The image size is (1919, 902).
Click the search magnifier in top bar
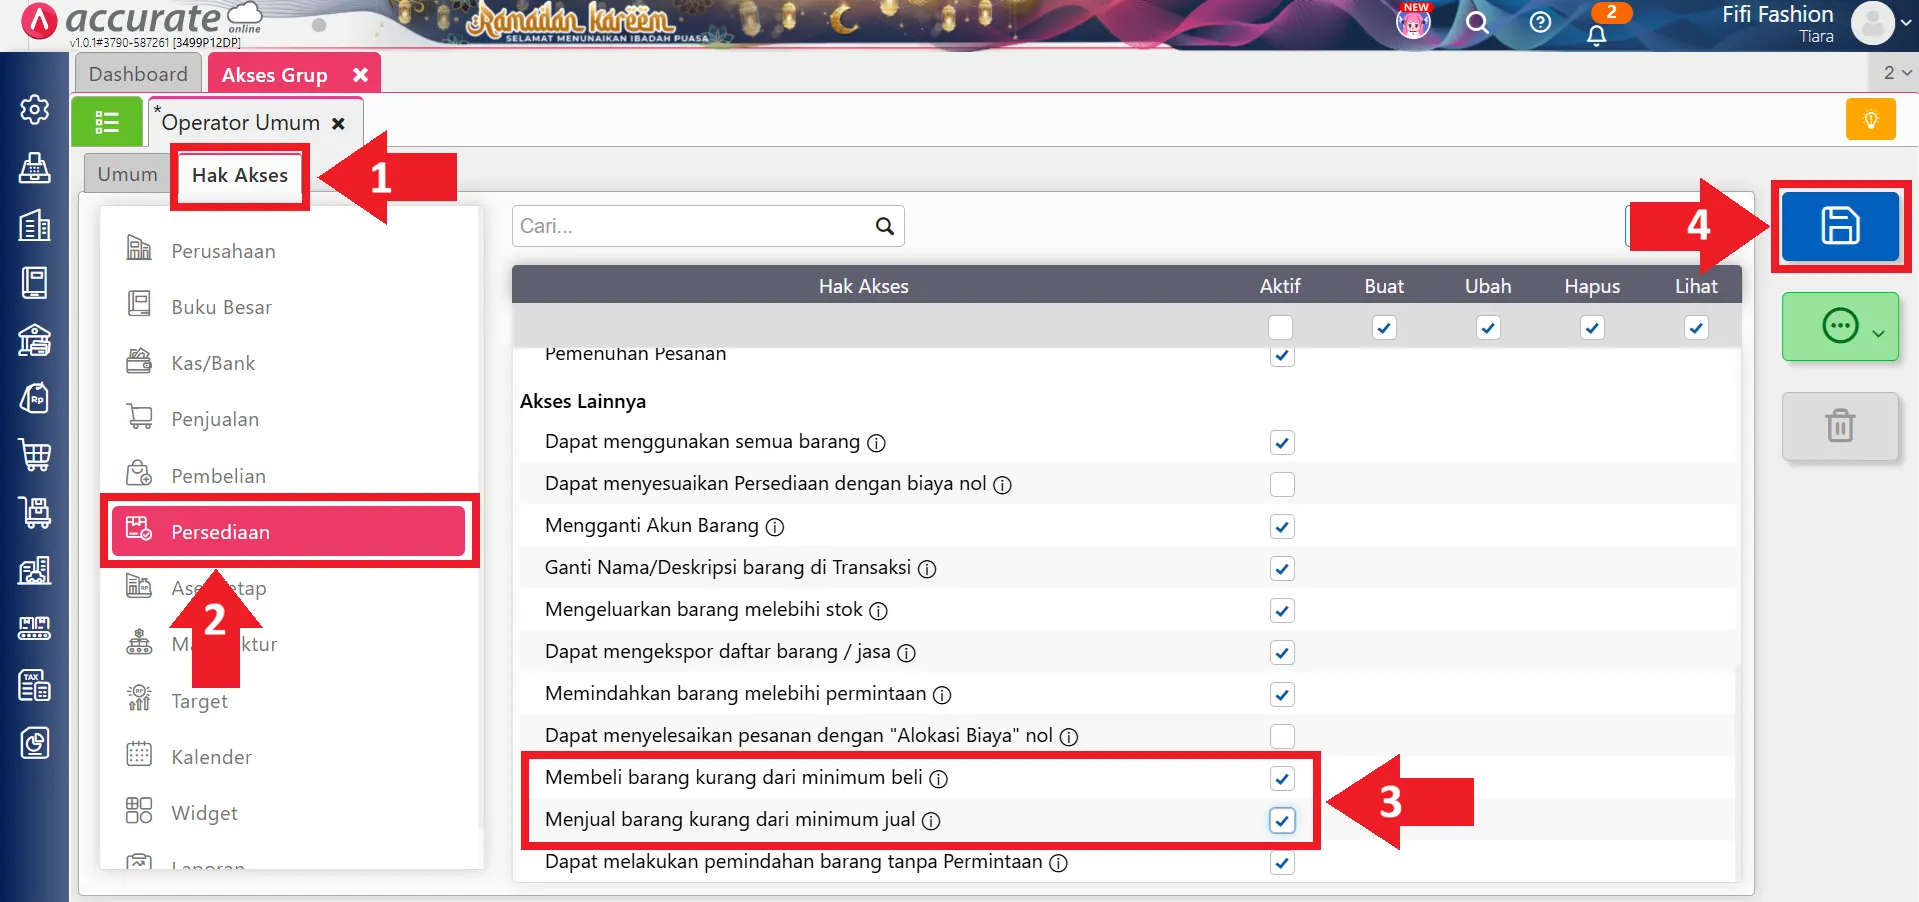coord(1477,22)
